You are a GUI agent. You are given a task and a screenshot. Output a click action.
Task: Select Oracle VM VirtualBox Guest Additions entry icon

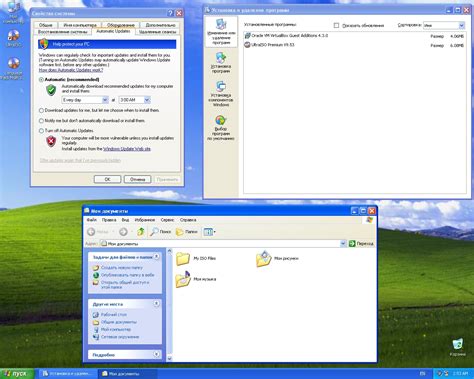pyautogui.click(x=247, y=35)
